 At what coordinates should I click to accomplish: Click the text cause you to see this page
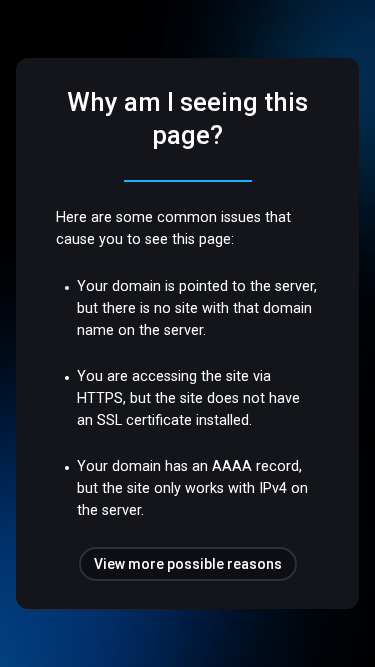(145, 239)
